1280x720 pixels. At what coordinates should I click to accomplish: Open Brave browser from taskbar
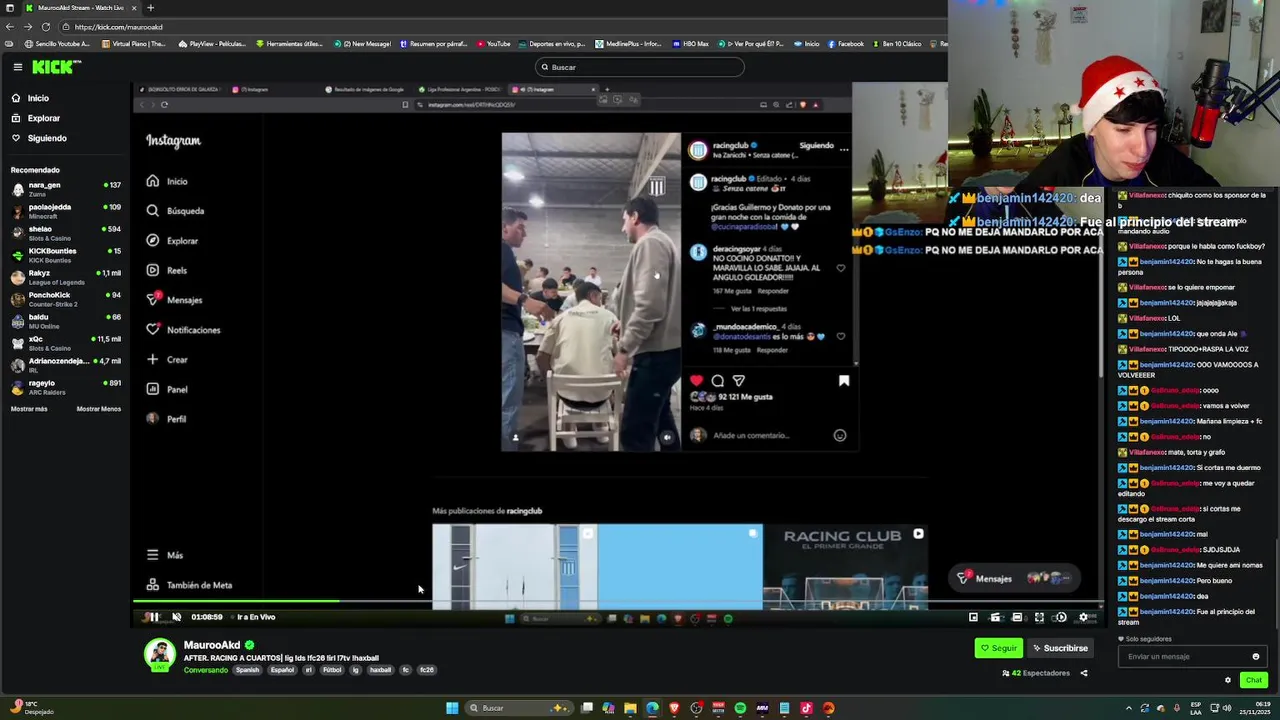[x=674, y=708]
